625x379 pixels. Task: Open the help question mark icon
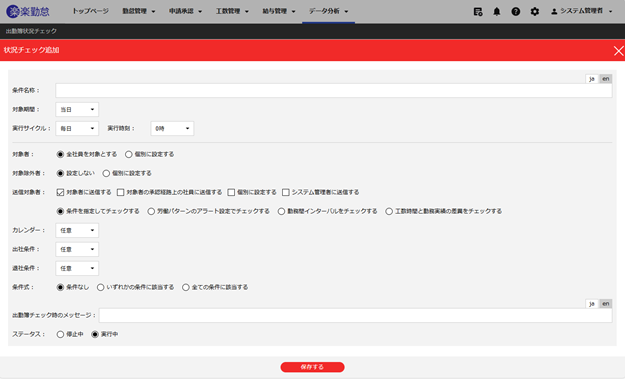click(x=516, y=12)
